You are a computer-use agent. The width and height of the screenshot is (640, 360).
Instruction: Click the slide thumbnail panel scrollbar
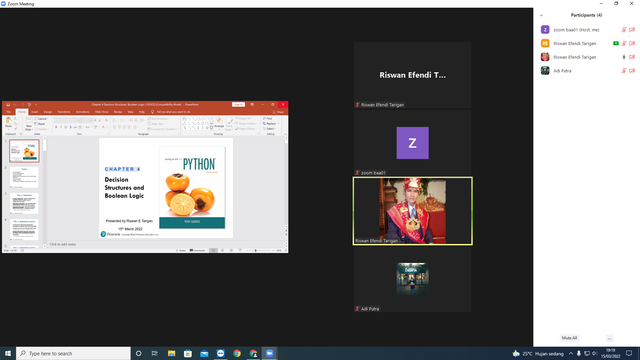click(x=44, y=192)
